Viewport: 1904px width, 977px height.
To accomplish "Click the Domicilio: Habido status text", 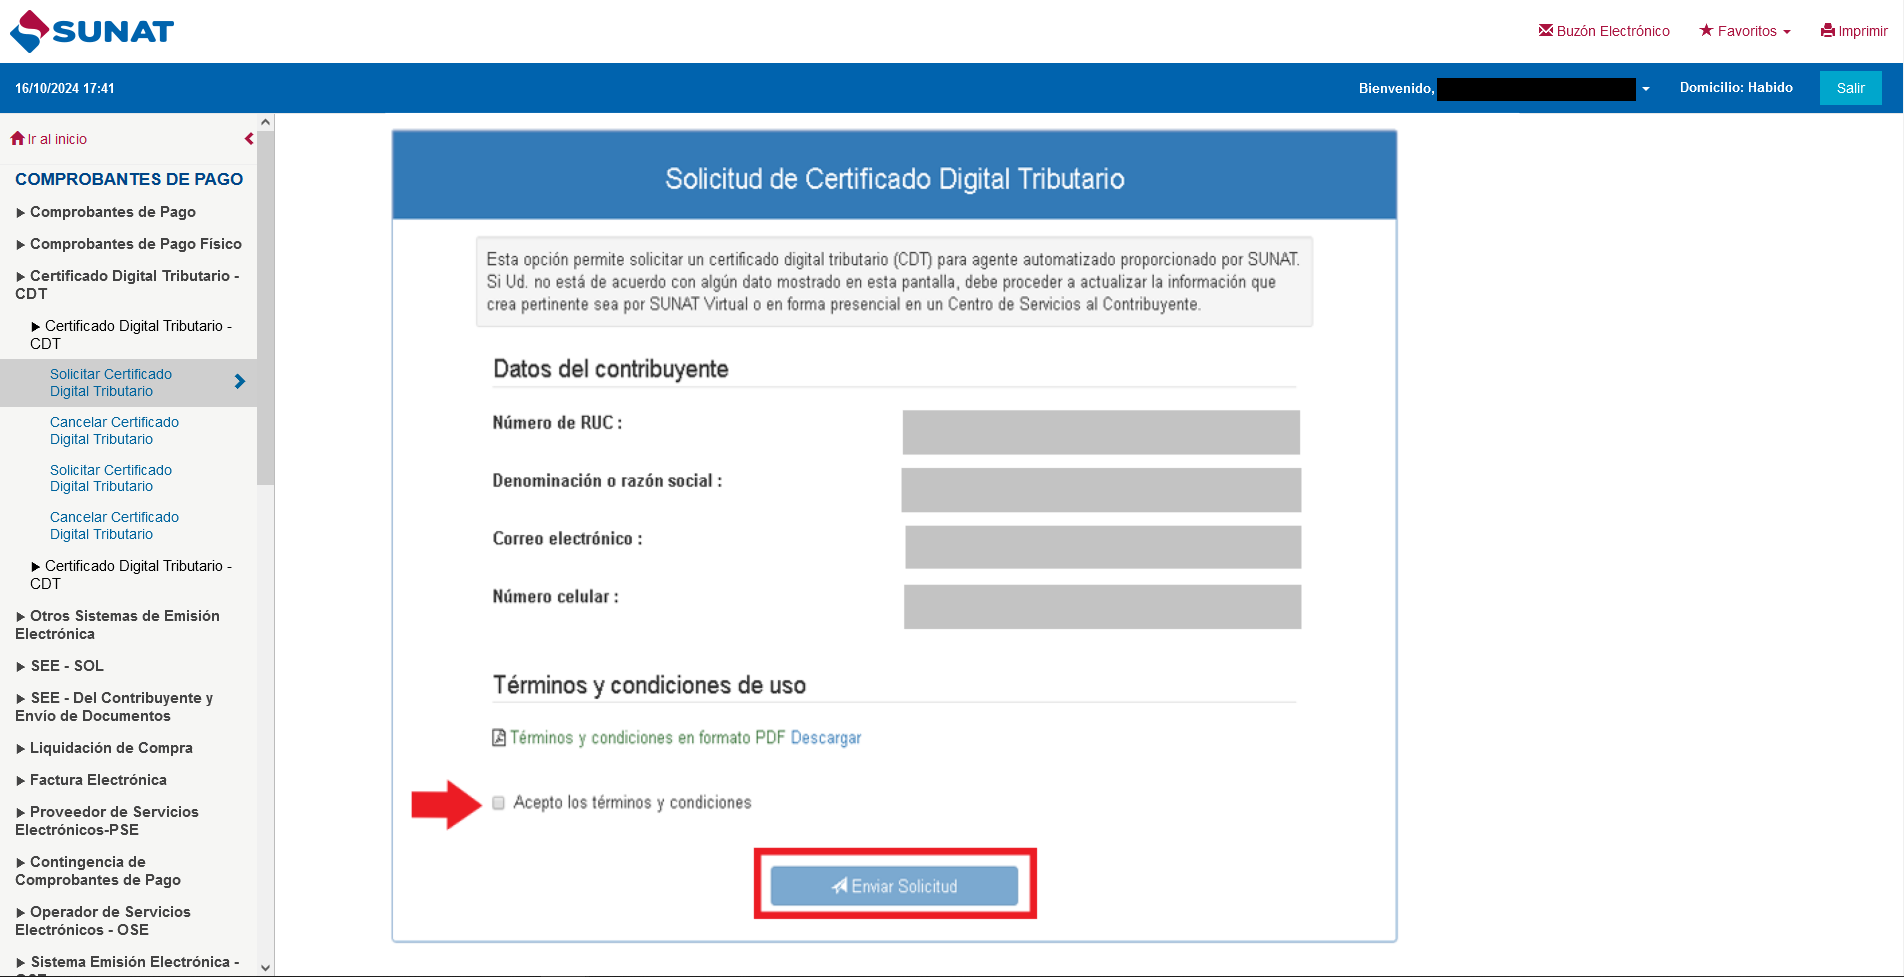I will click(x=1736, y=88).
